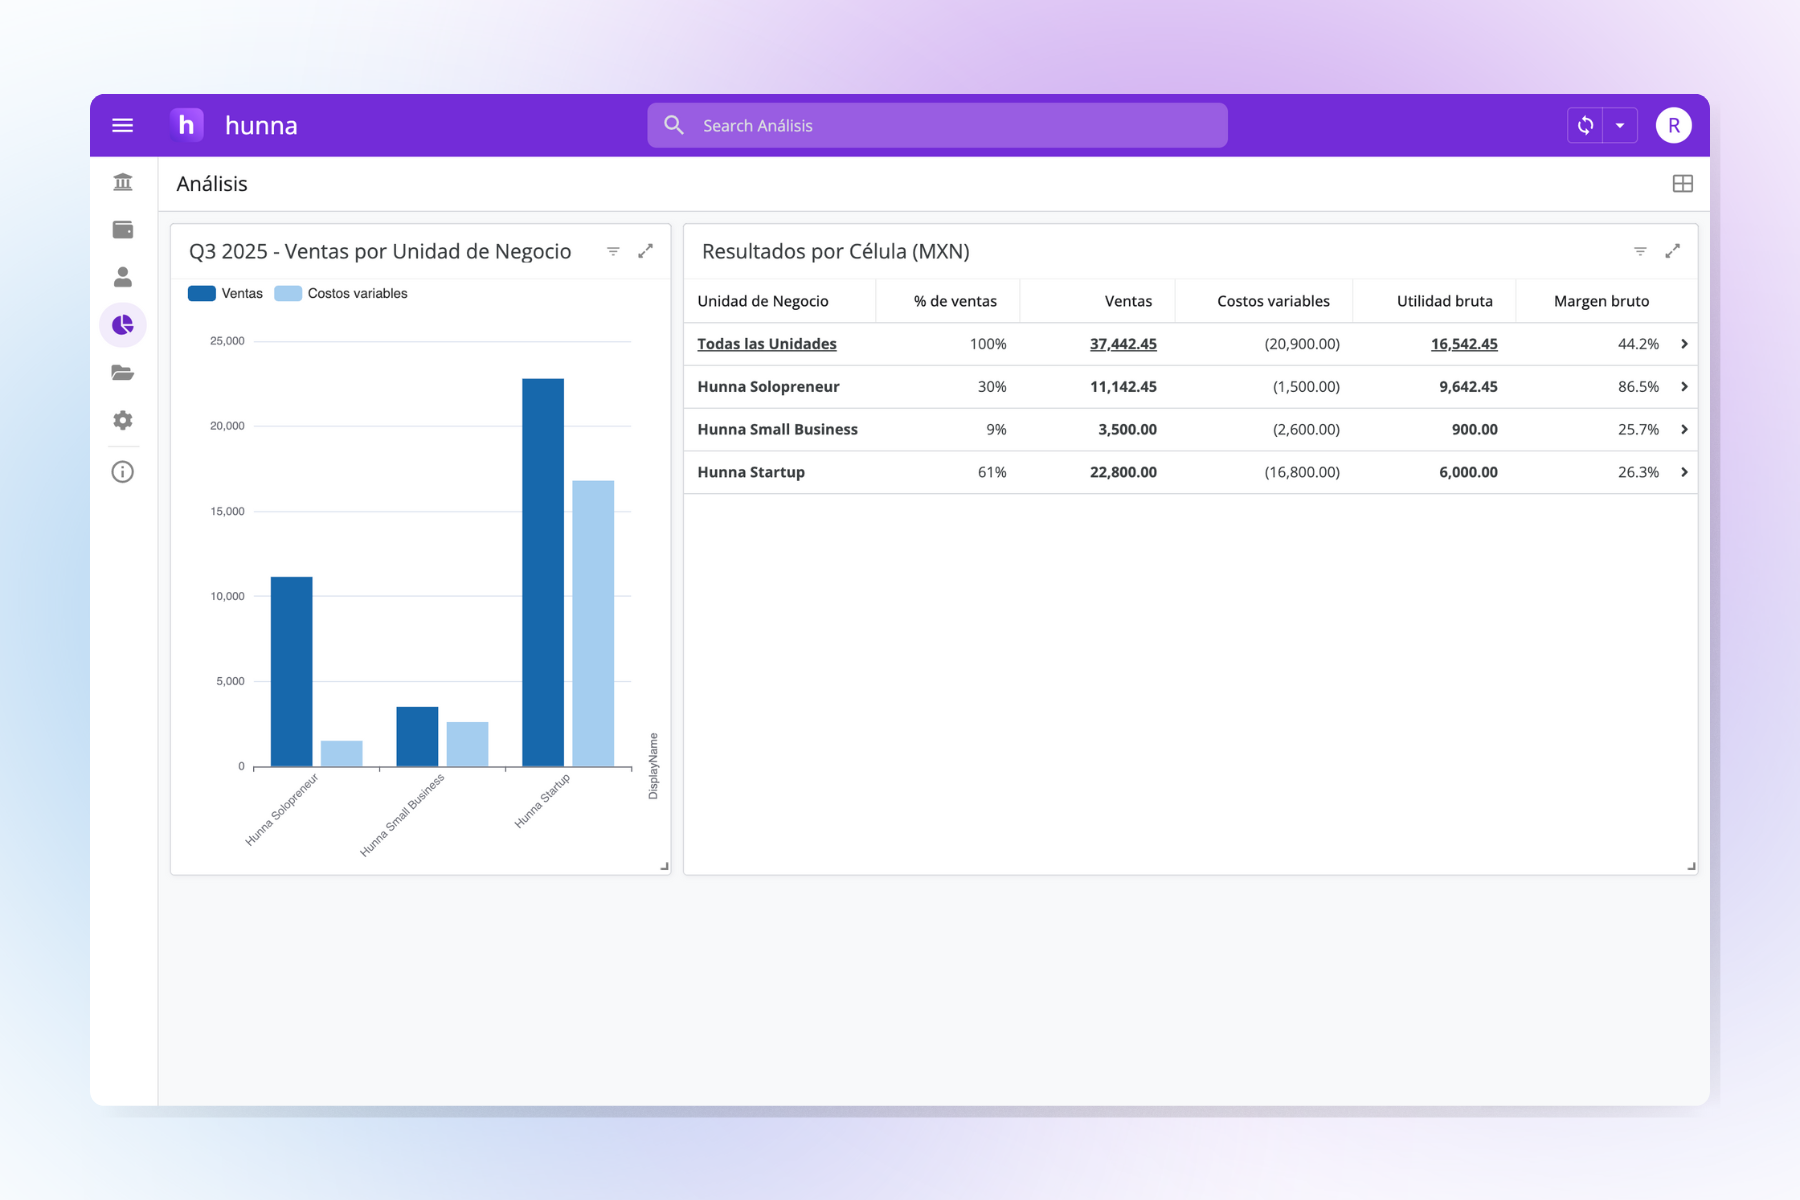Open the wallet sidebar icon

[x=123, y=230]
